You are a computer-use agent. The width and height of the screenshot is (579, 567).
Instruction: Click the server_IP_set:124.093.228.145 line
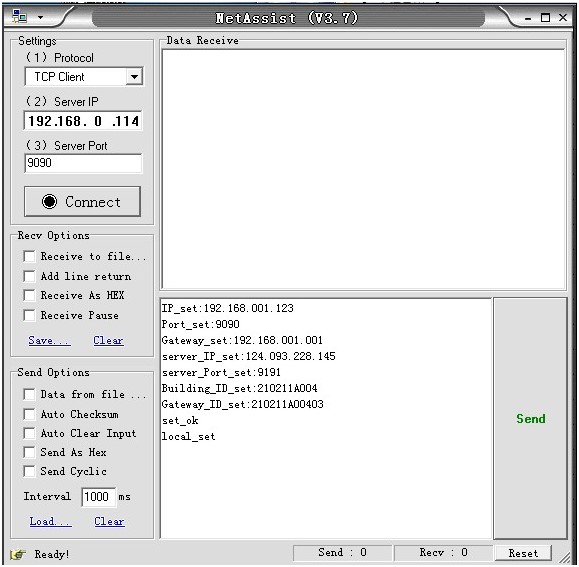coord(249,356)
